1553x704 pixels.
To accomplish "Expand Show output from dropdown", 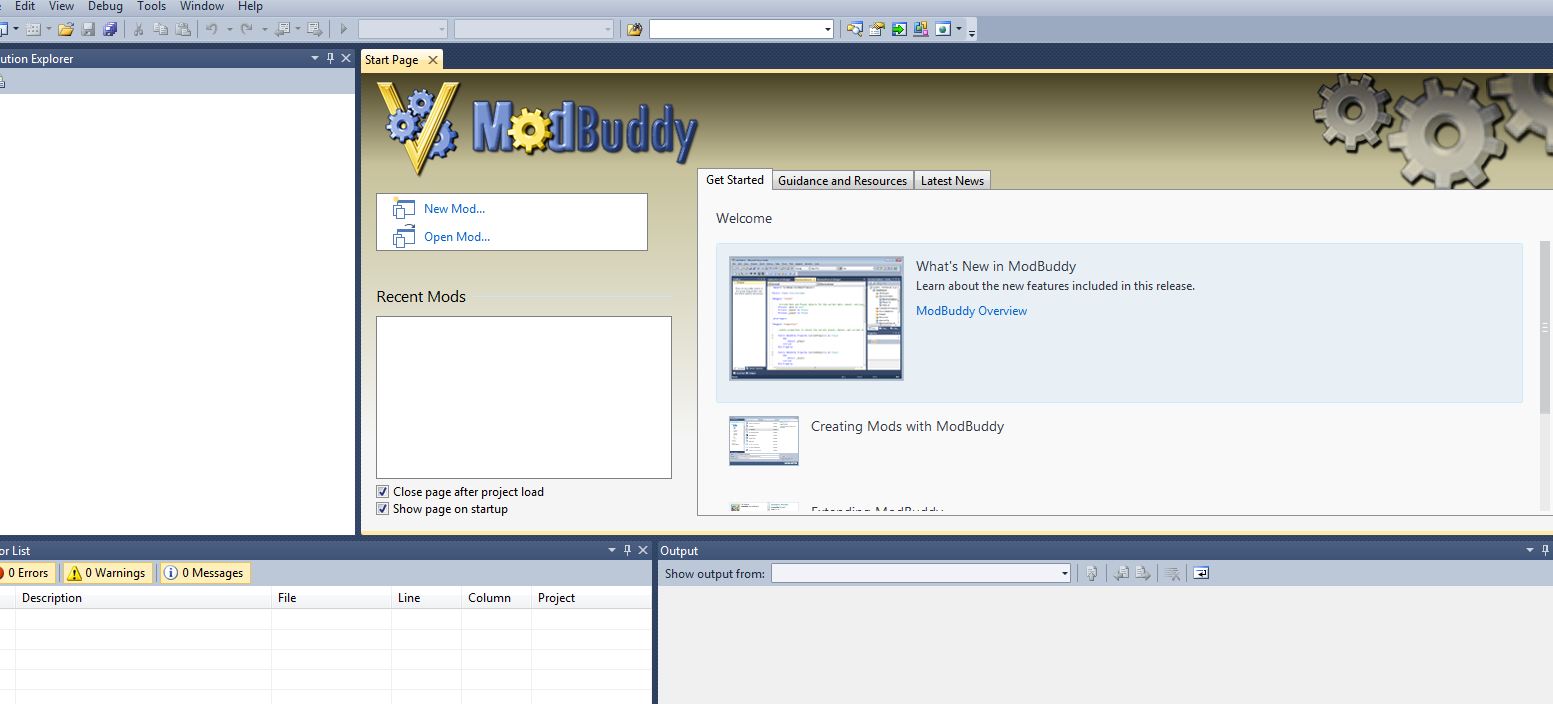I will coord(1064,573).
